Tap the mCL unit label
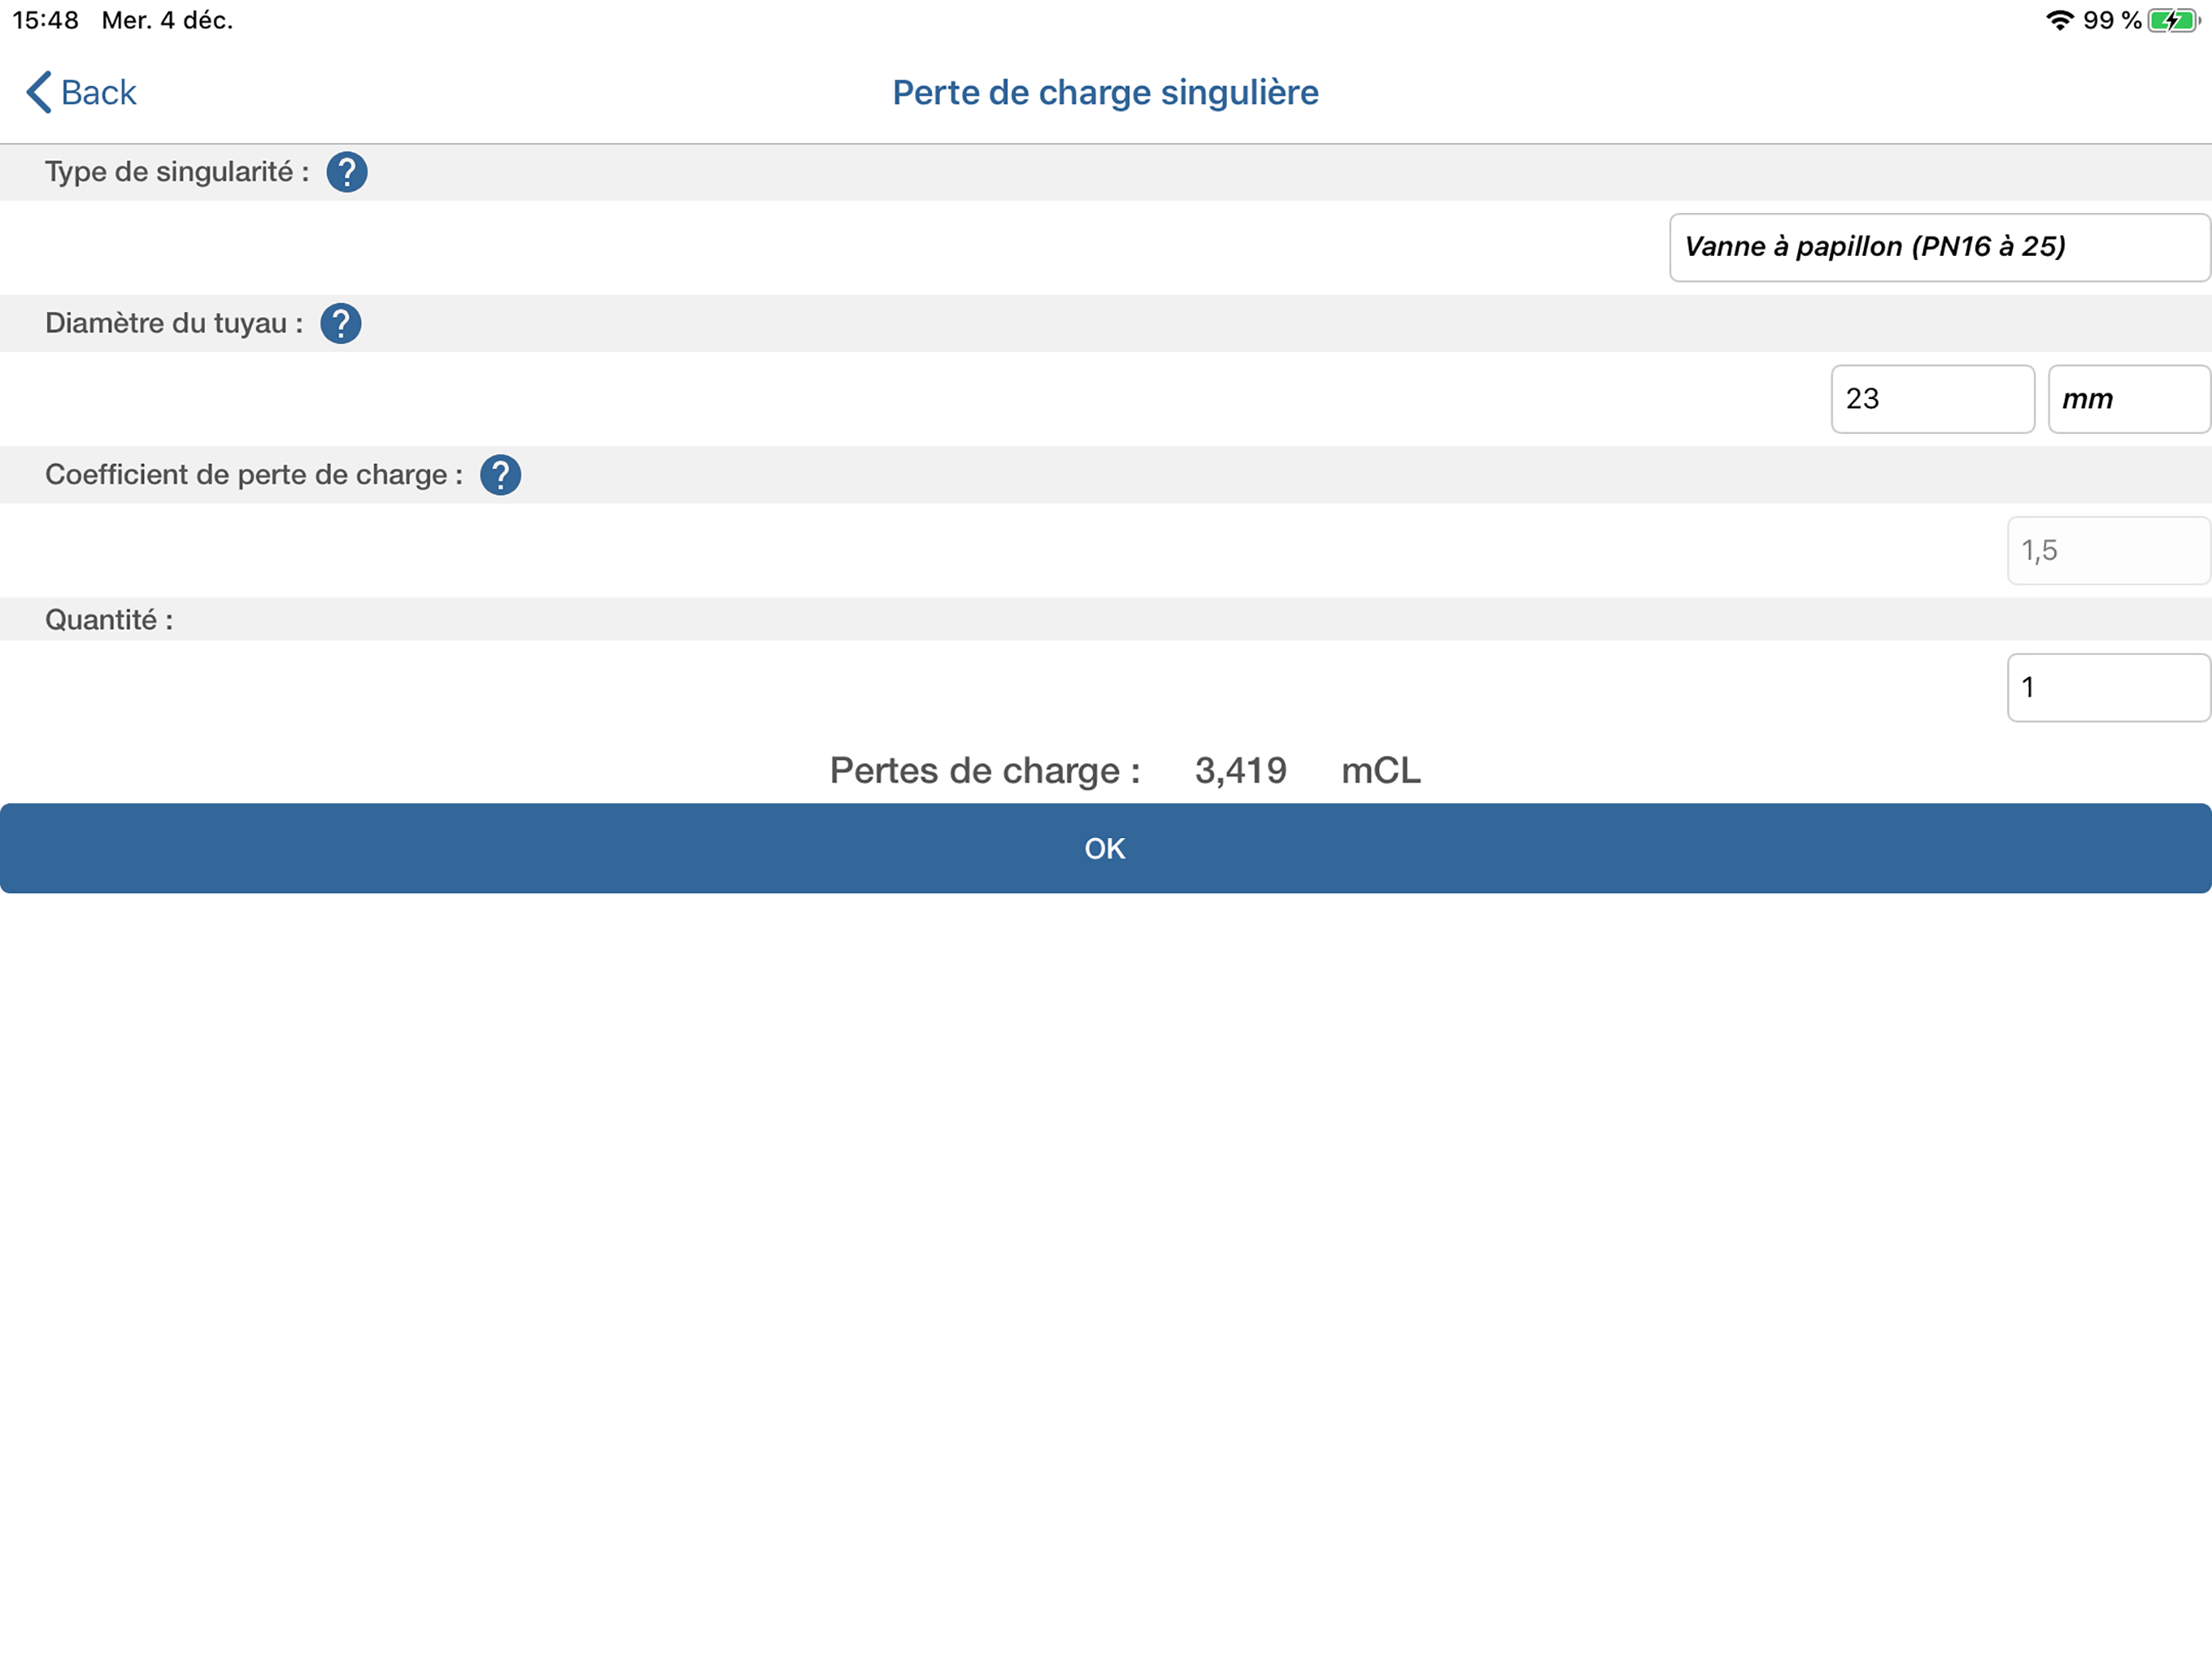The height and width of the screenshot is (1658, 2212). click(1380, 770)
